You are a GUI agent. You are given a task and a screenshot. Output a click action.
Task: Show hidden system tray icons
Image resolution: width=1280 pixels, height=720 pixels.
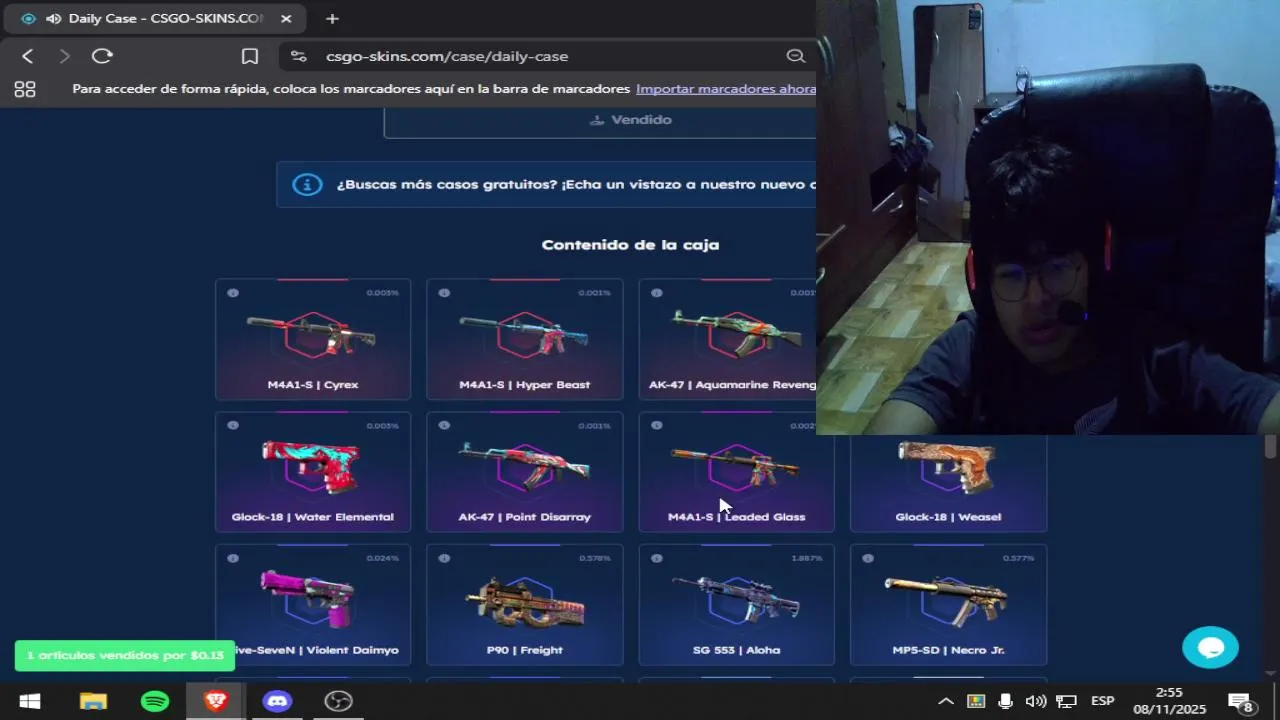click(945, 701)
